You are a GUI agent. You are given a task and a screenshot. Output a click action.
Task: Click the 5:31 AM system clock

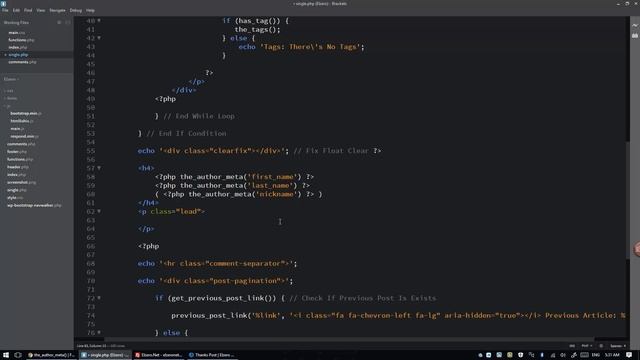(612, 355)
